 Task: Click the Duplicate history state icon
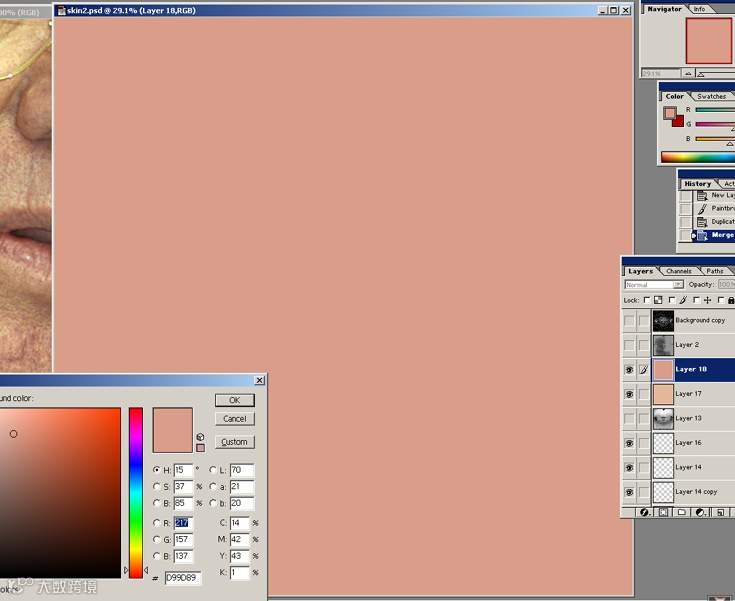pos(702,222)
